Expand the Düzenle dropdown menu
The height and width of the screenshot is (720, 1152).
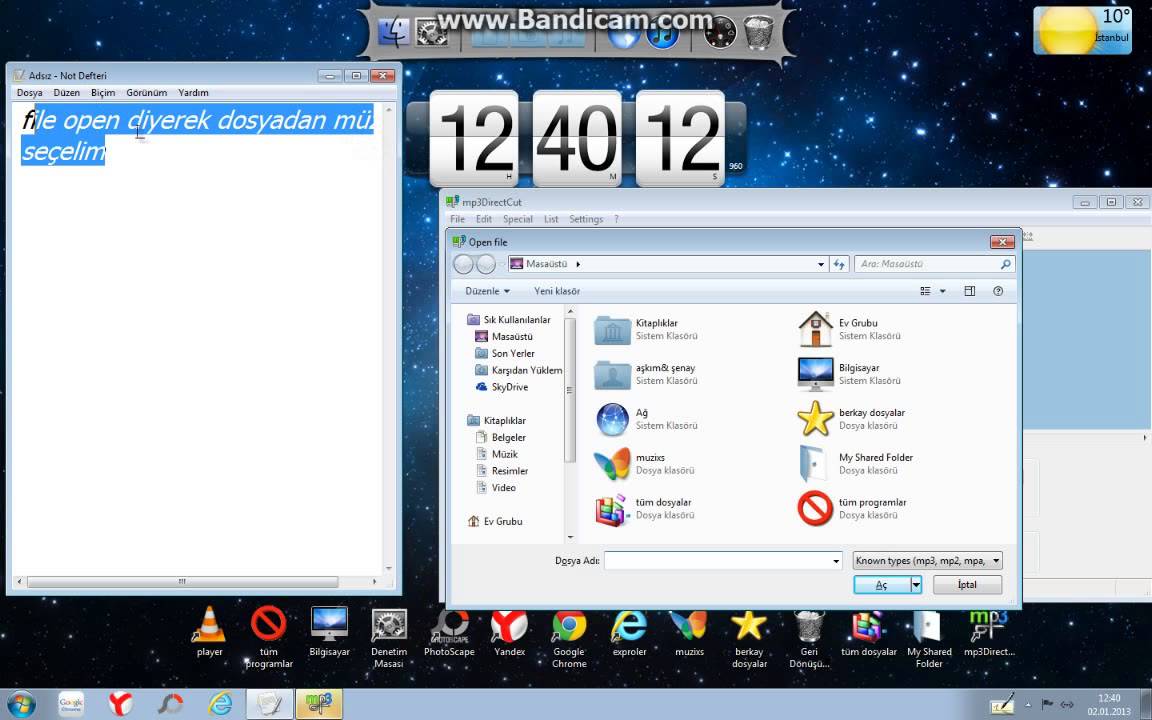487,291
